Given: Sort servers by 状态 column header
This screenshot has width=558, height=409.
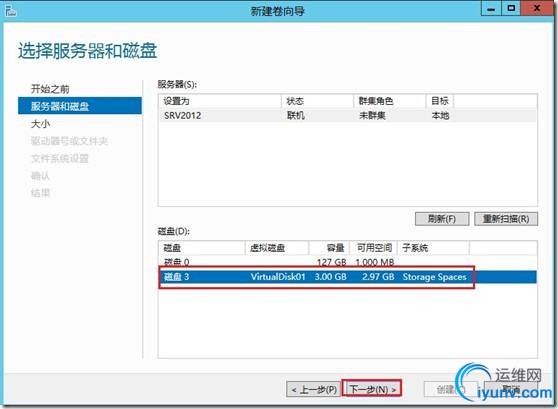Looking at the screenshot, I should tap(317, 101).
